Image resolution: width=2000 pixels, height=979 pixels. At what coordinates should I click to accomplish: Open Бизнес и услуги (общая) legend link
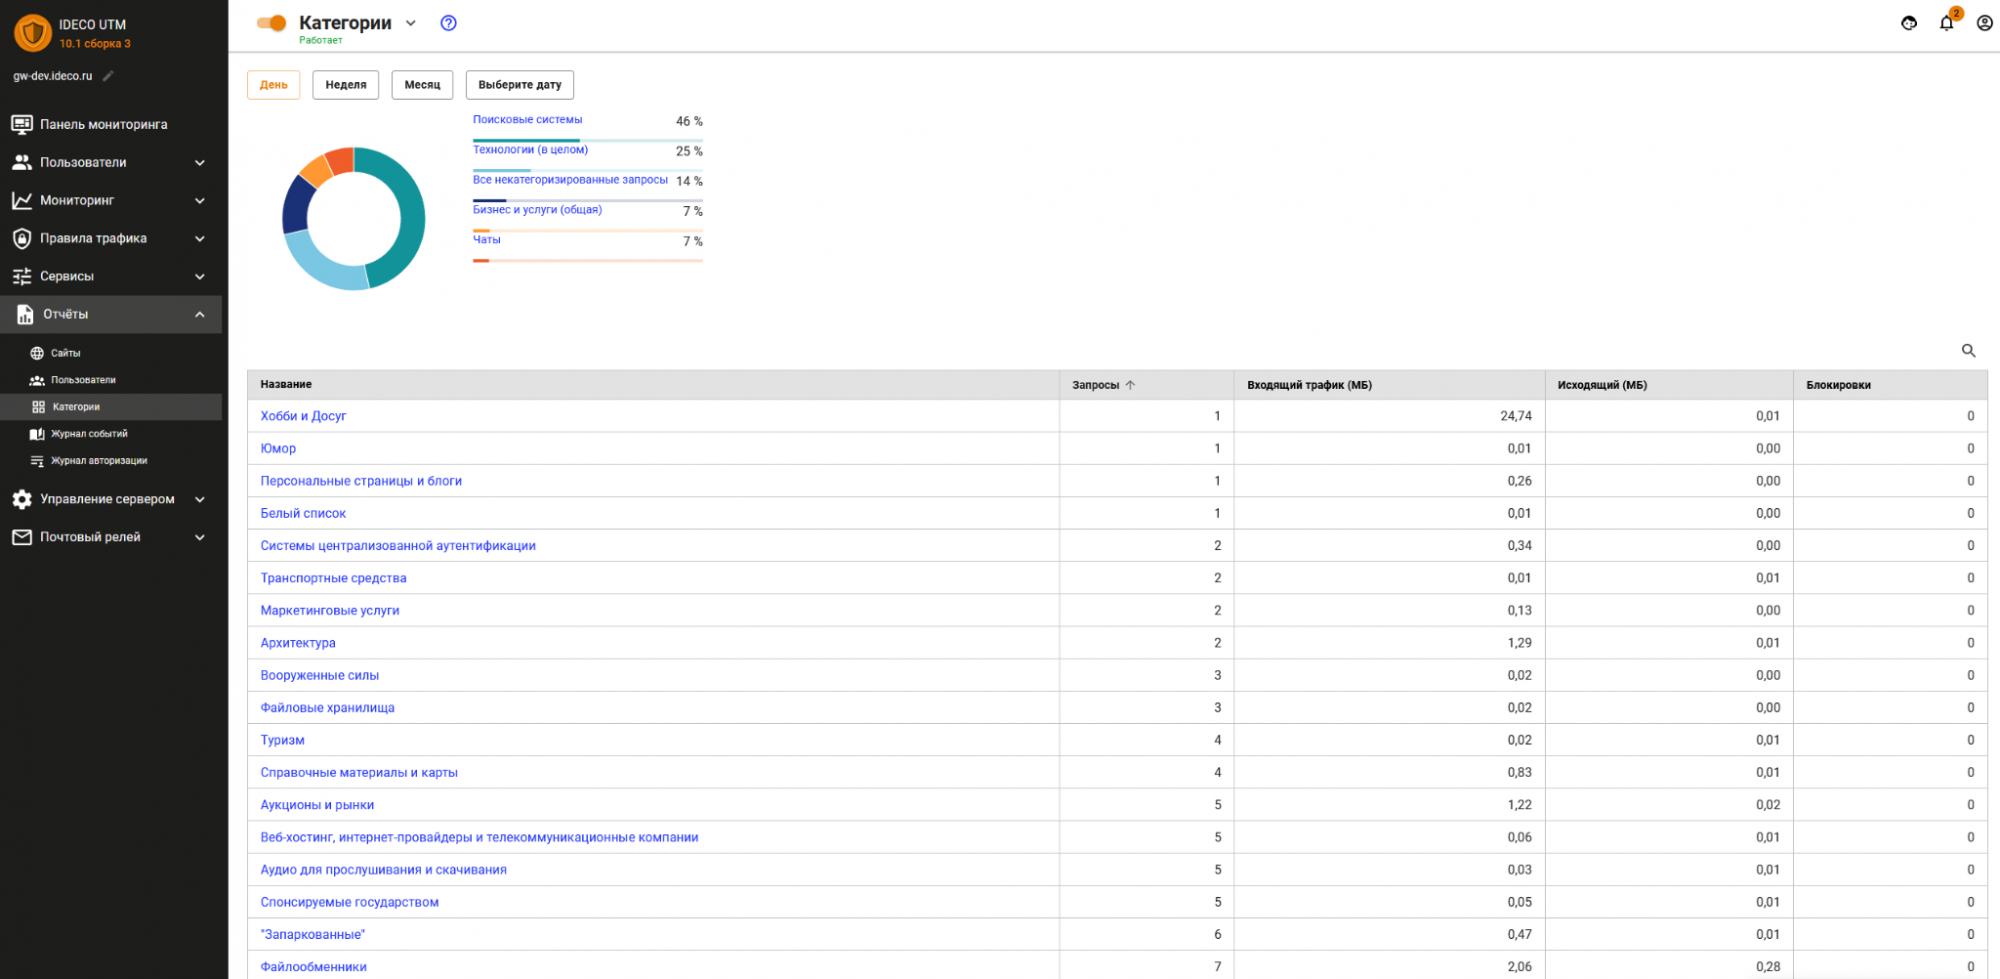coord(537,210)
